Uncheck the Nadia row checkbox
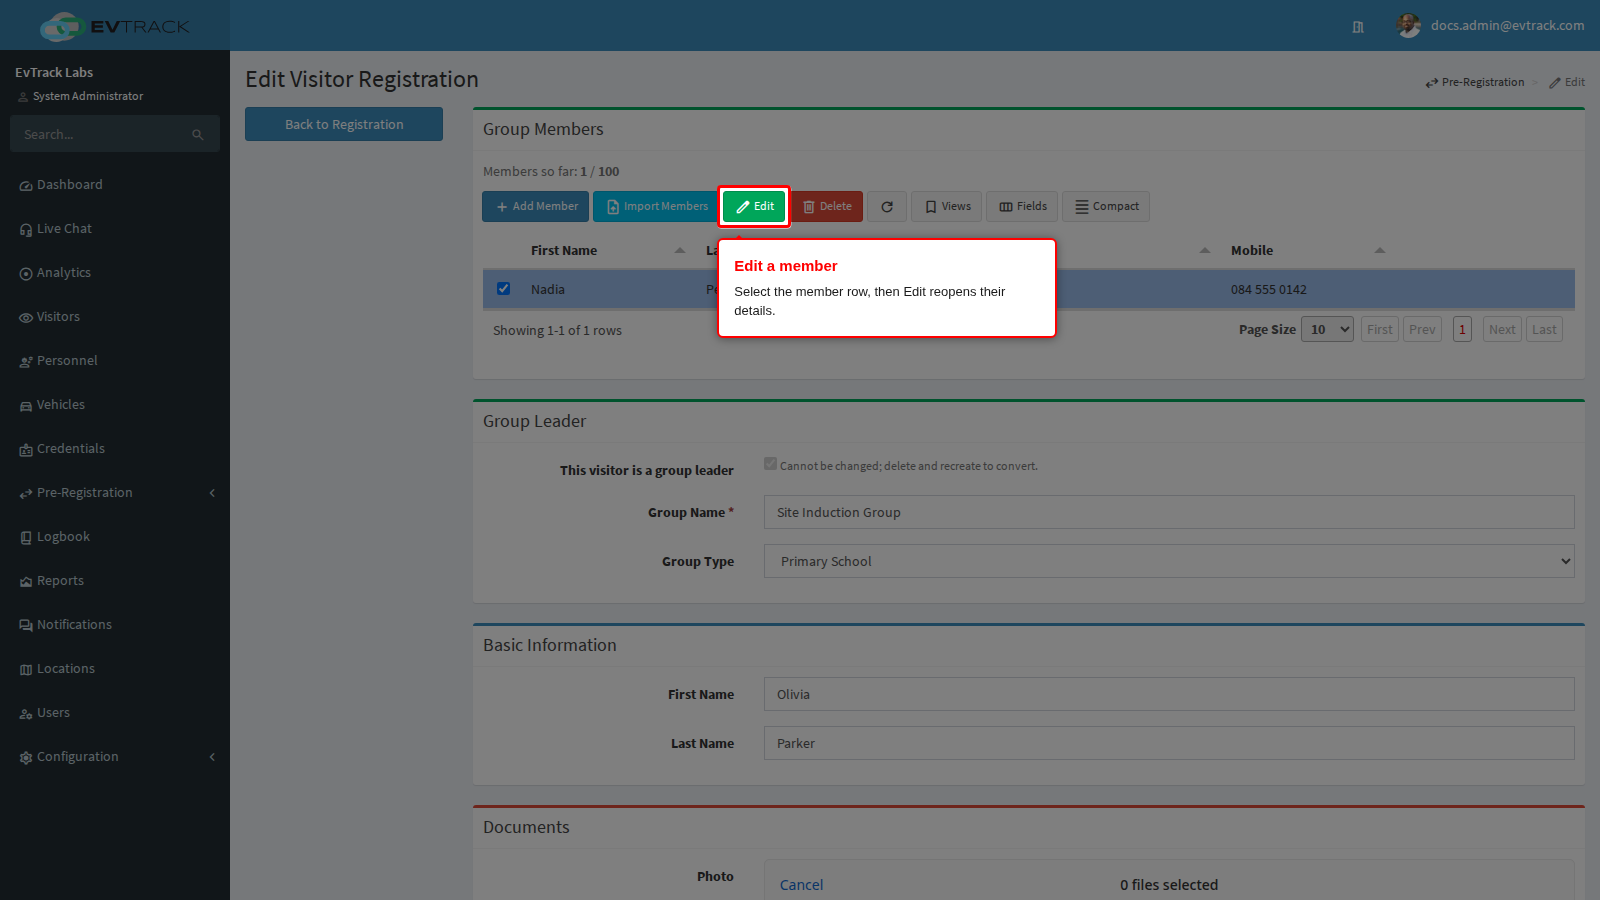 [504, 289]
